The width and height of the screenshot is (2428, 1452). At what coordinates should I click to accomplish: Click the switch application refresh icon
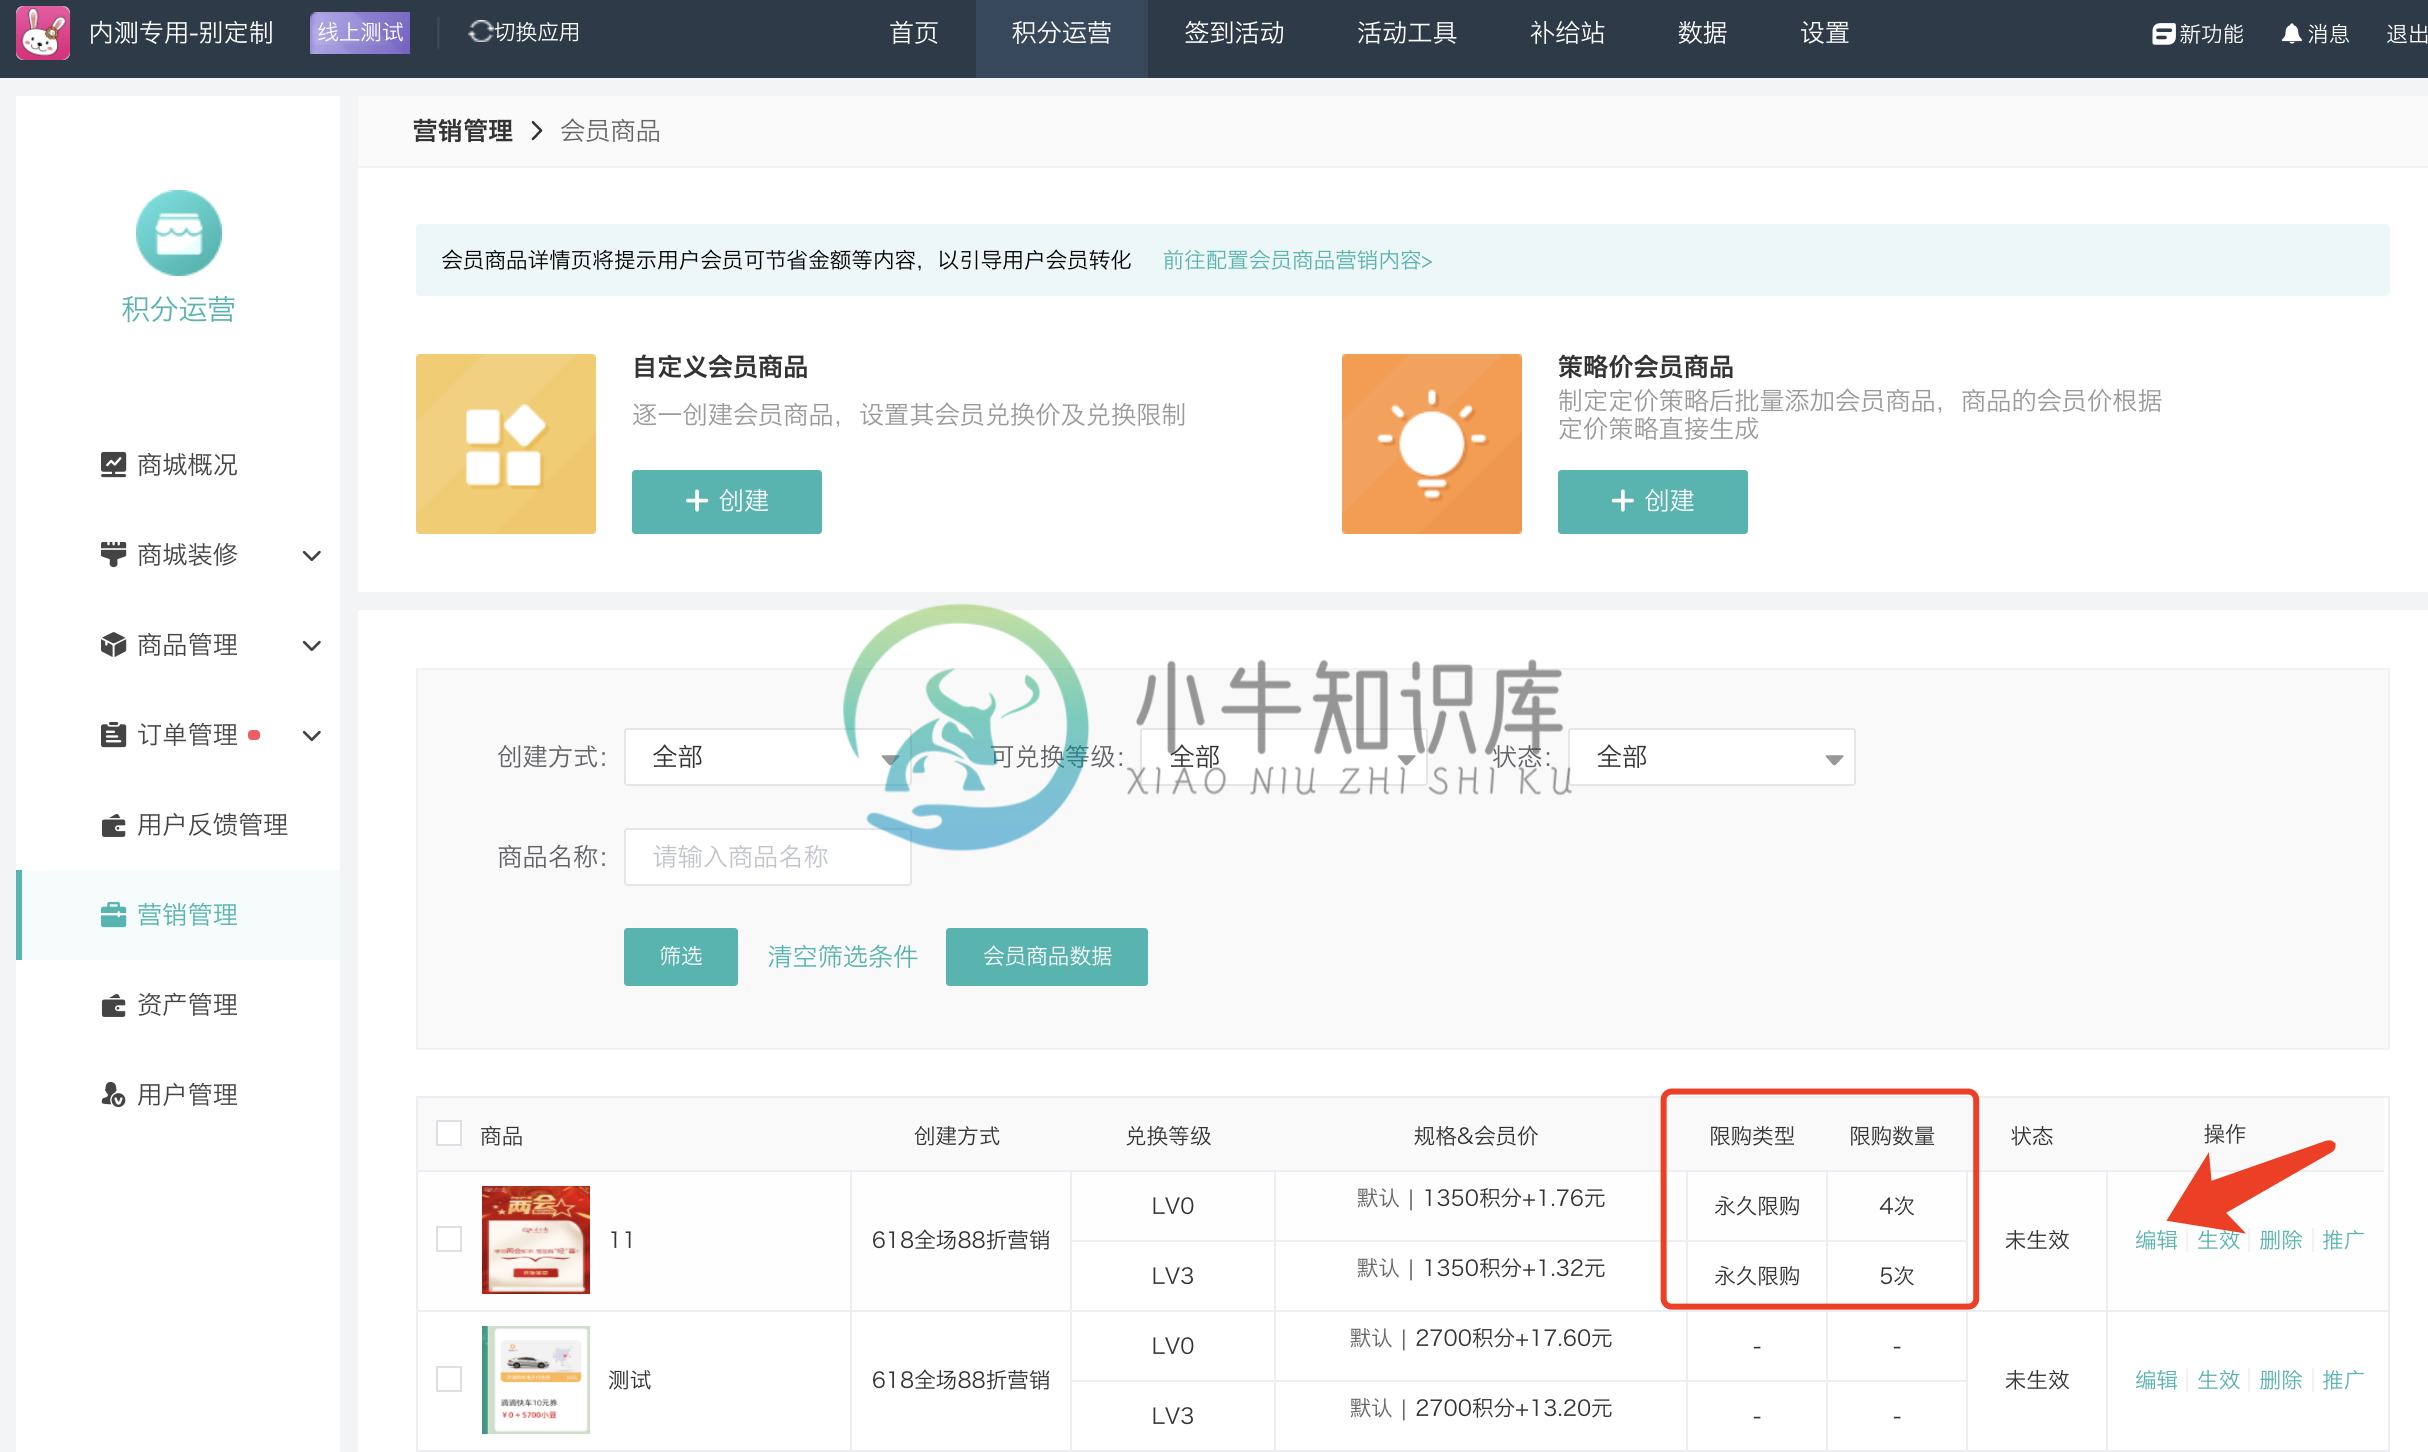click(x=480, y=32)
